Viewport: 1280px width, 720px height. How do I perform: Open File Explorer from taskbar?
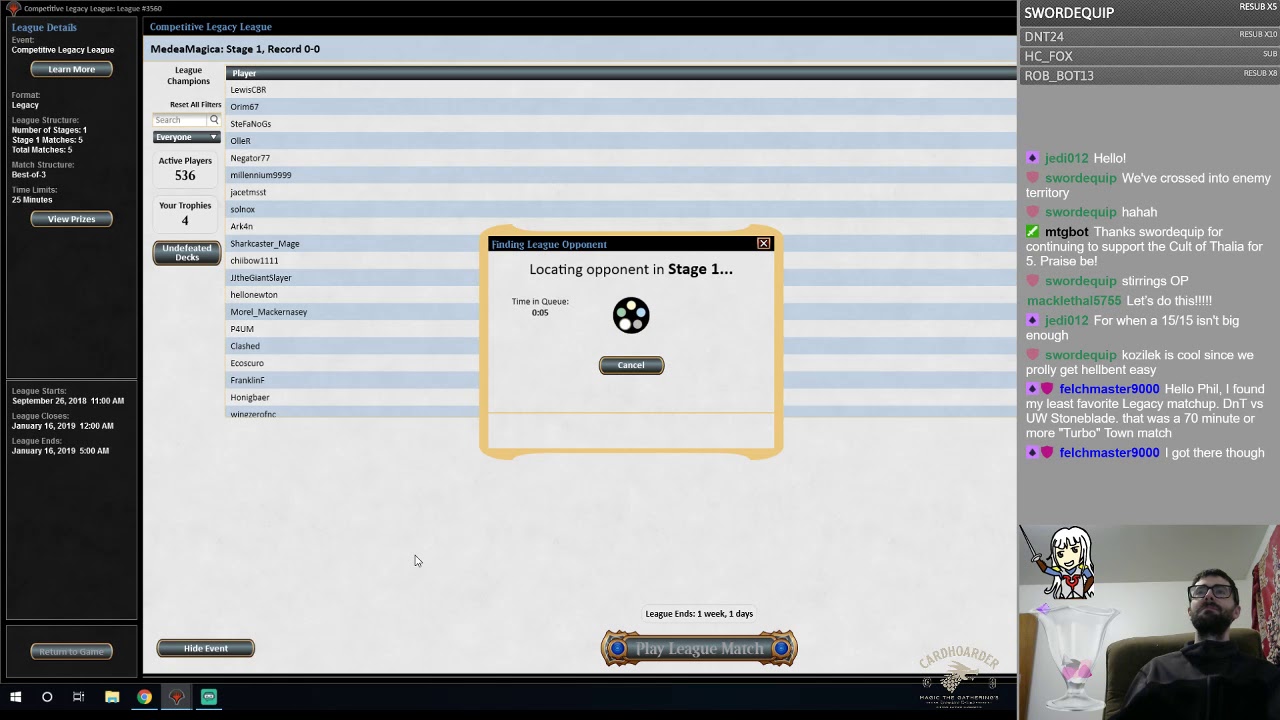click(112, 697)
